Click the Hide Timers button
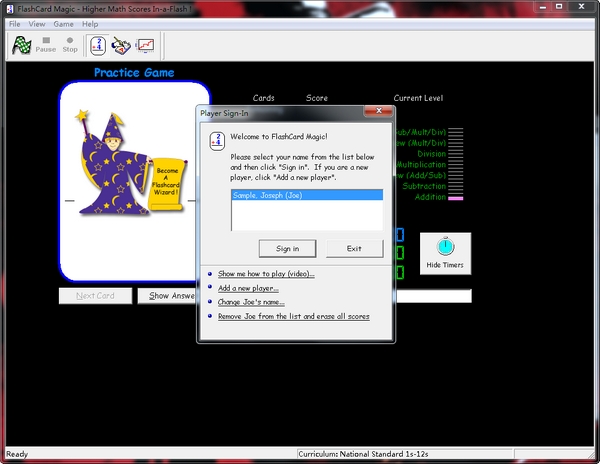 point(445,253)
